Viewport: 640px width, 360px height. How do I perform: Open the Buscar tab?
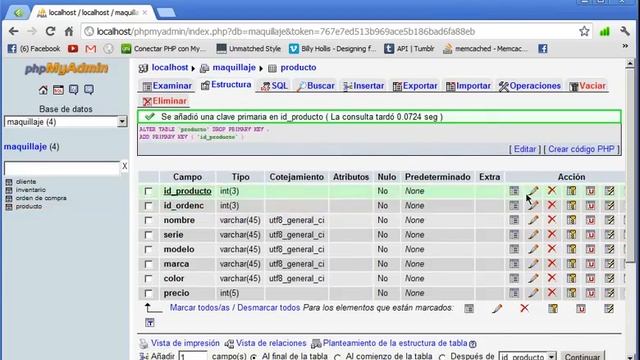coord(316,86)
